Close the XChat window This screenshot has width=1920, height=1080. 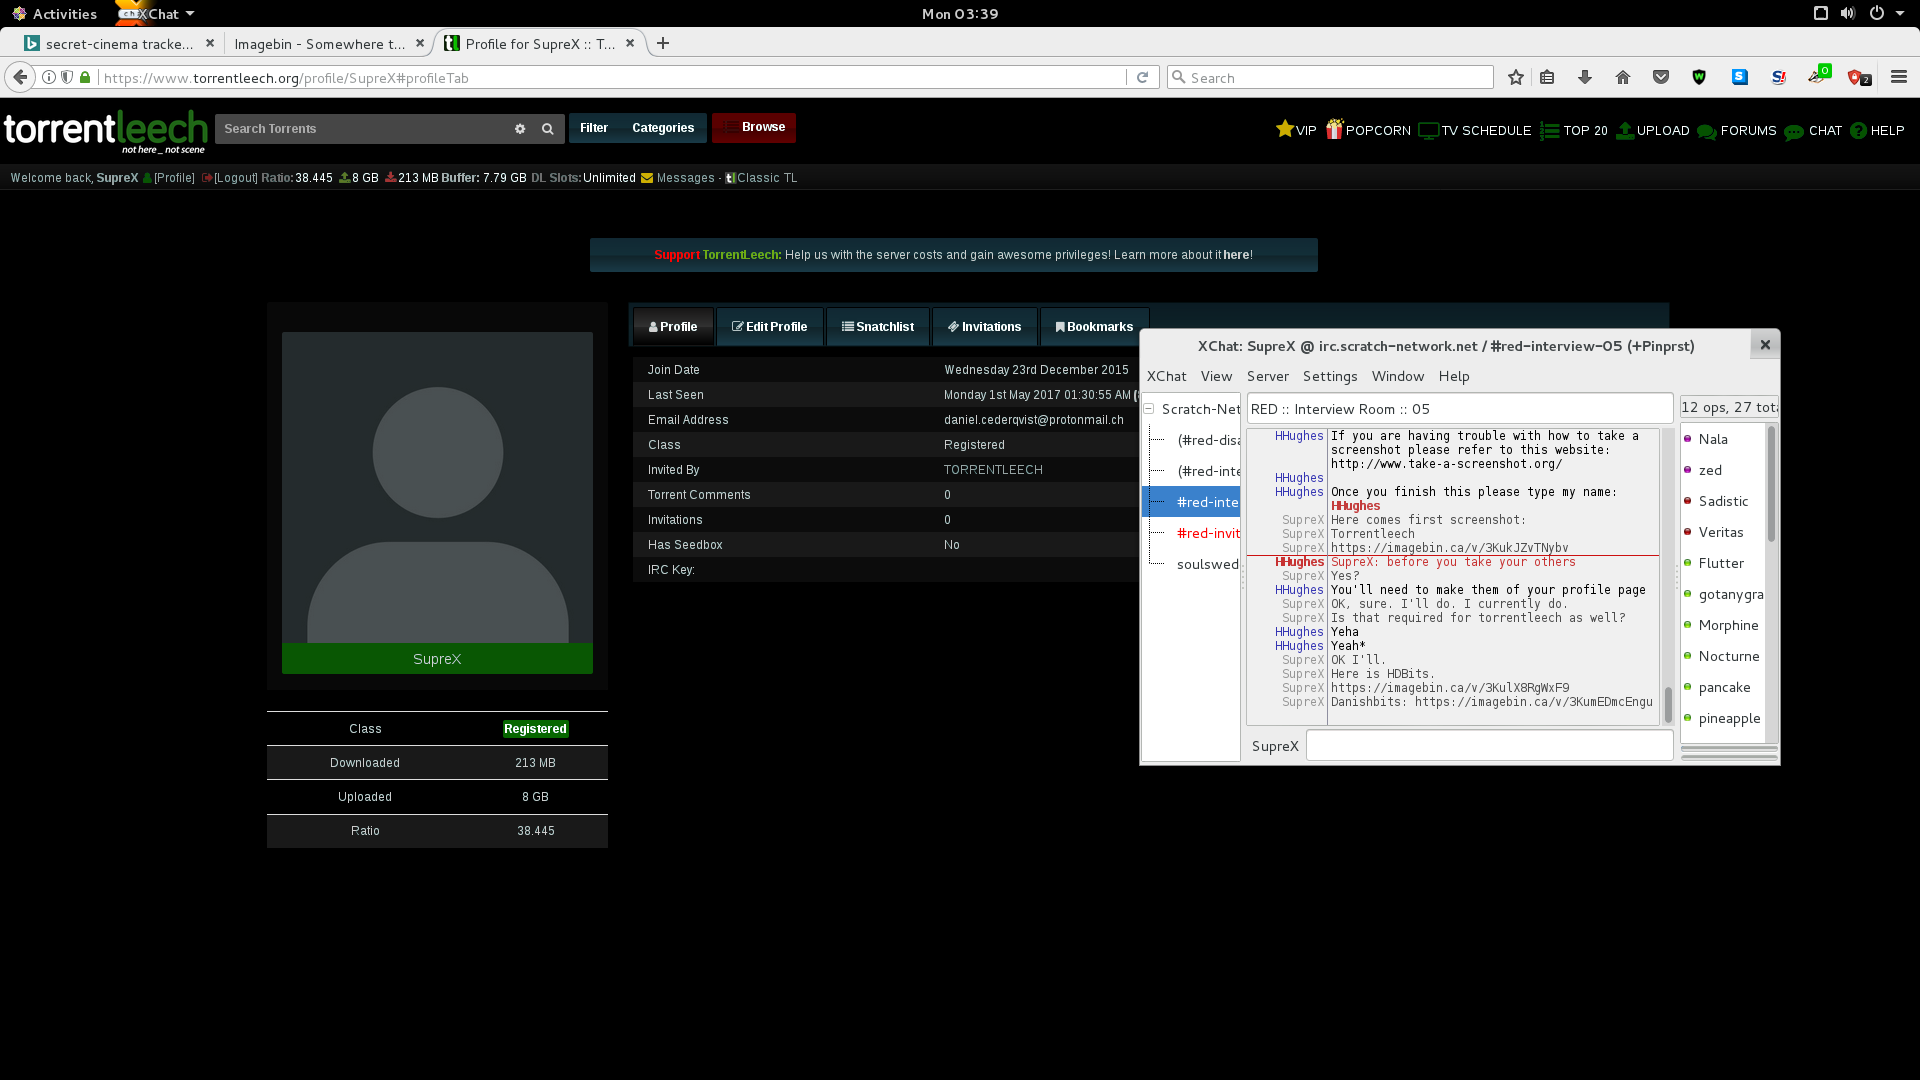click(1765, 345)
